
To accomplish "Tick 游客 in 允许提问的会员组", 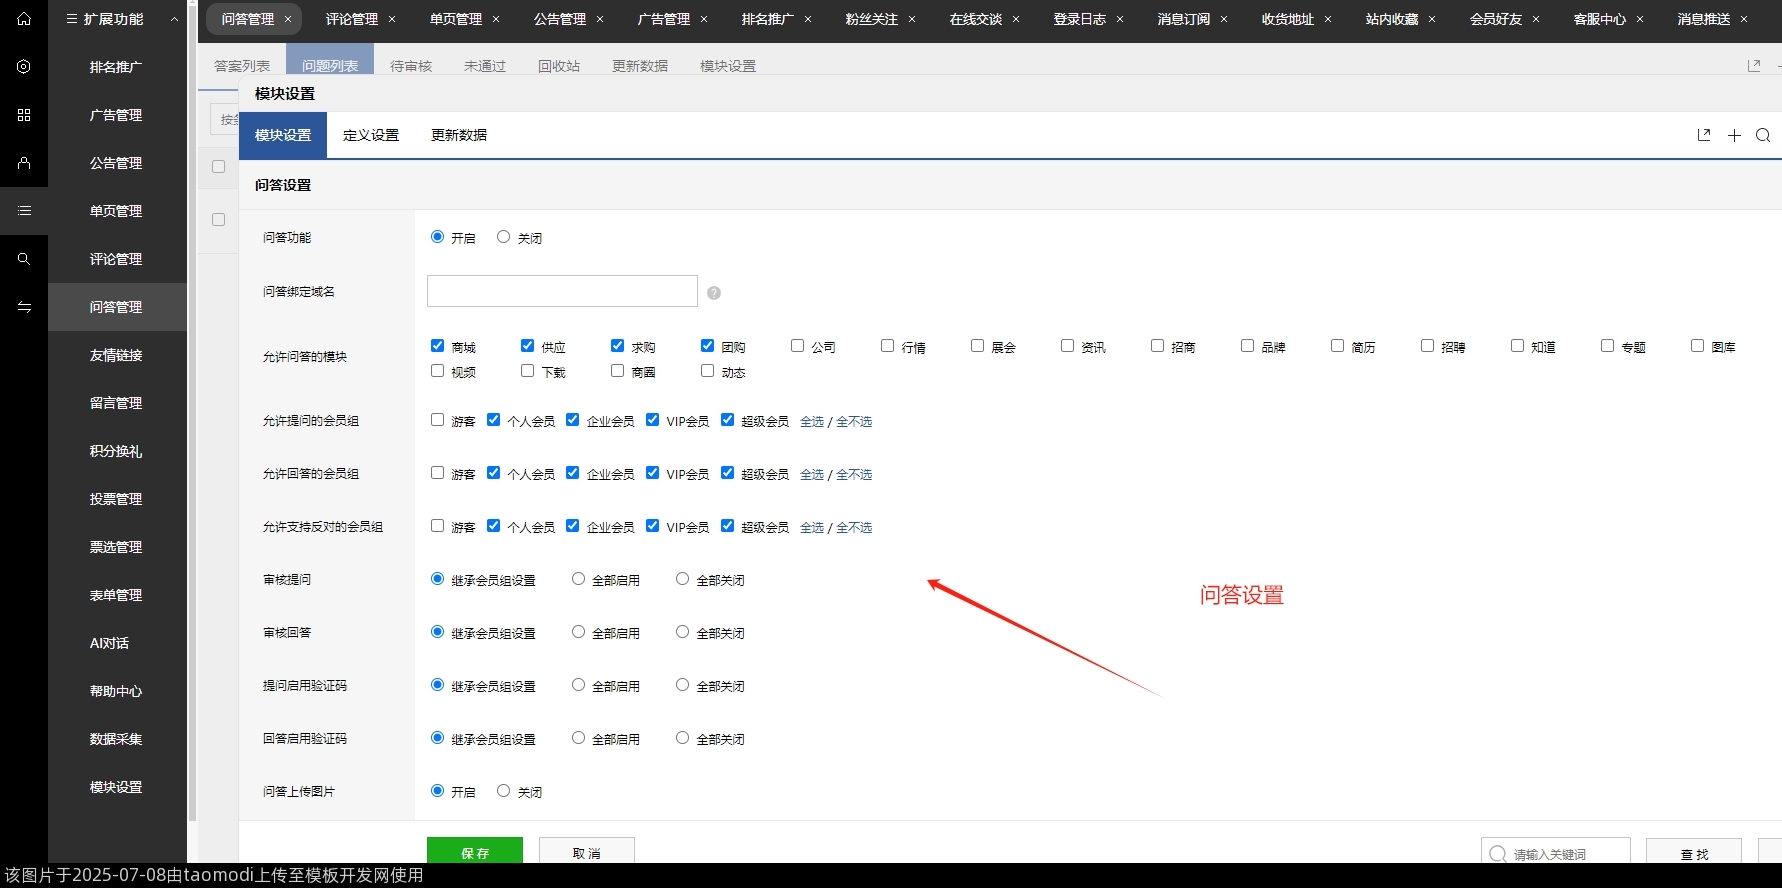I will tap(437, 420).
